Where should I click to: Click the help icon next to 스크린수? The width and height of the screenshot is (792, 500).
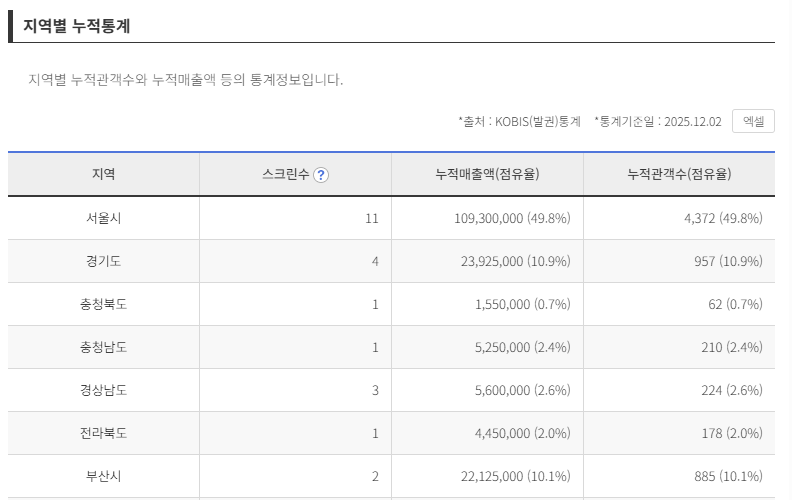point(321,175)
